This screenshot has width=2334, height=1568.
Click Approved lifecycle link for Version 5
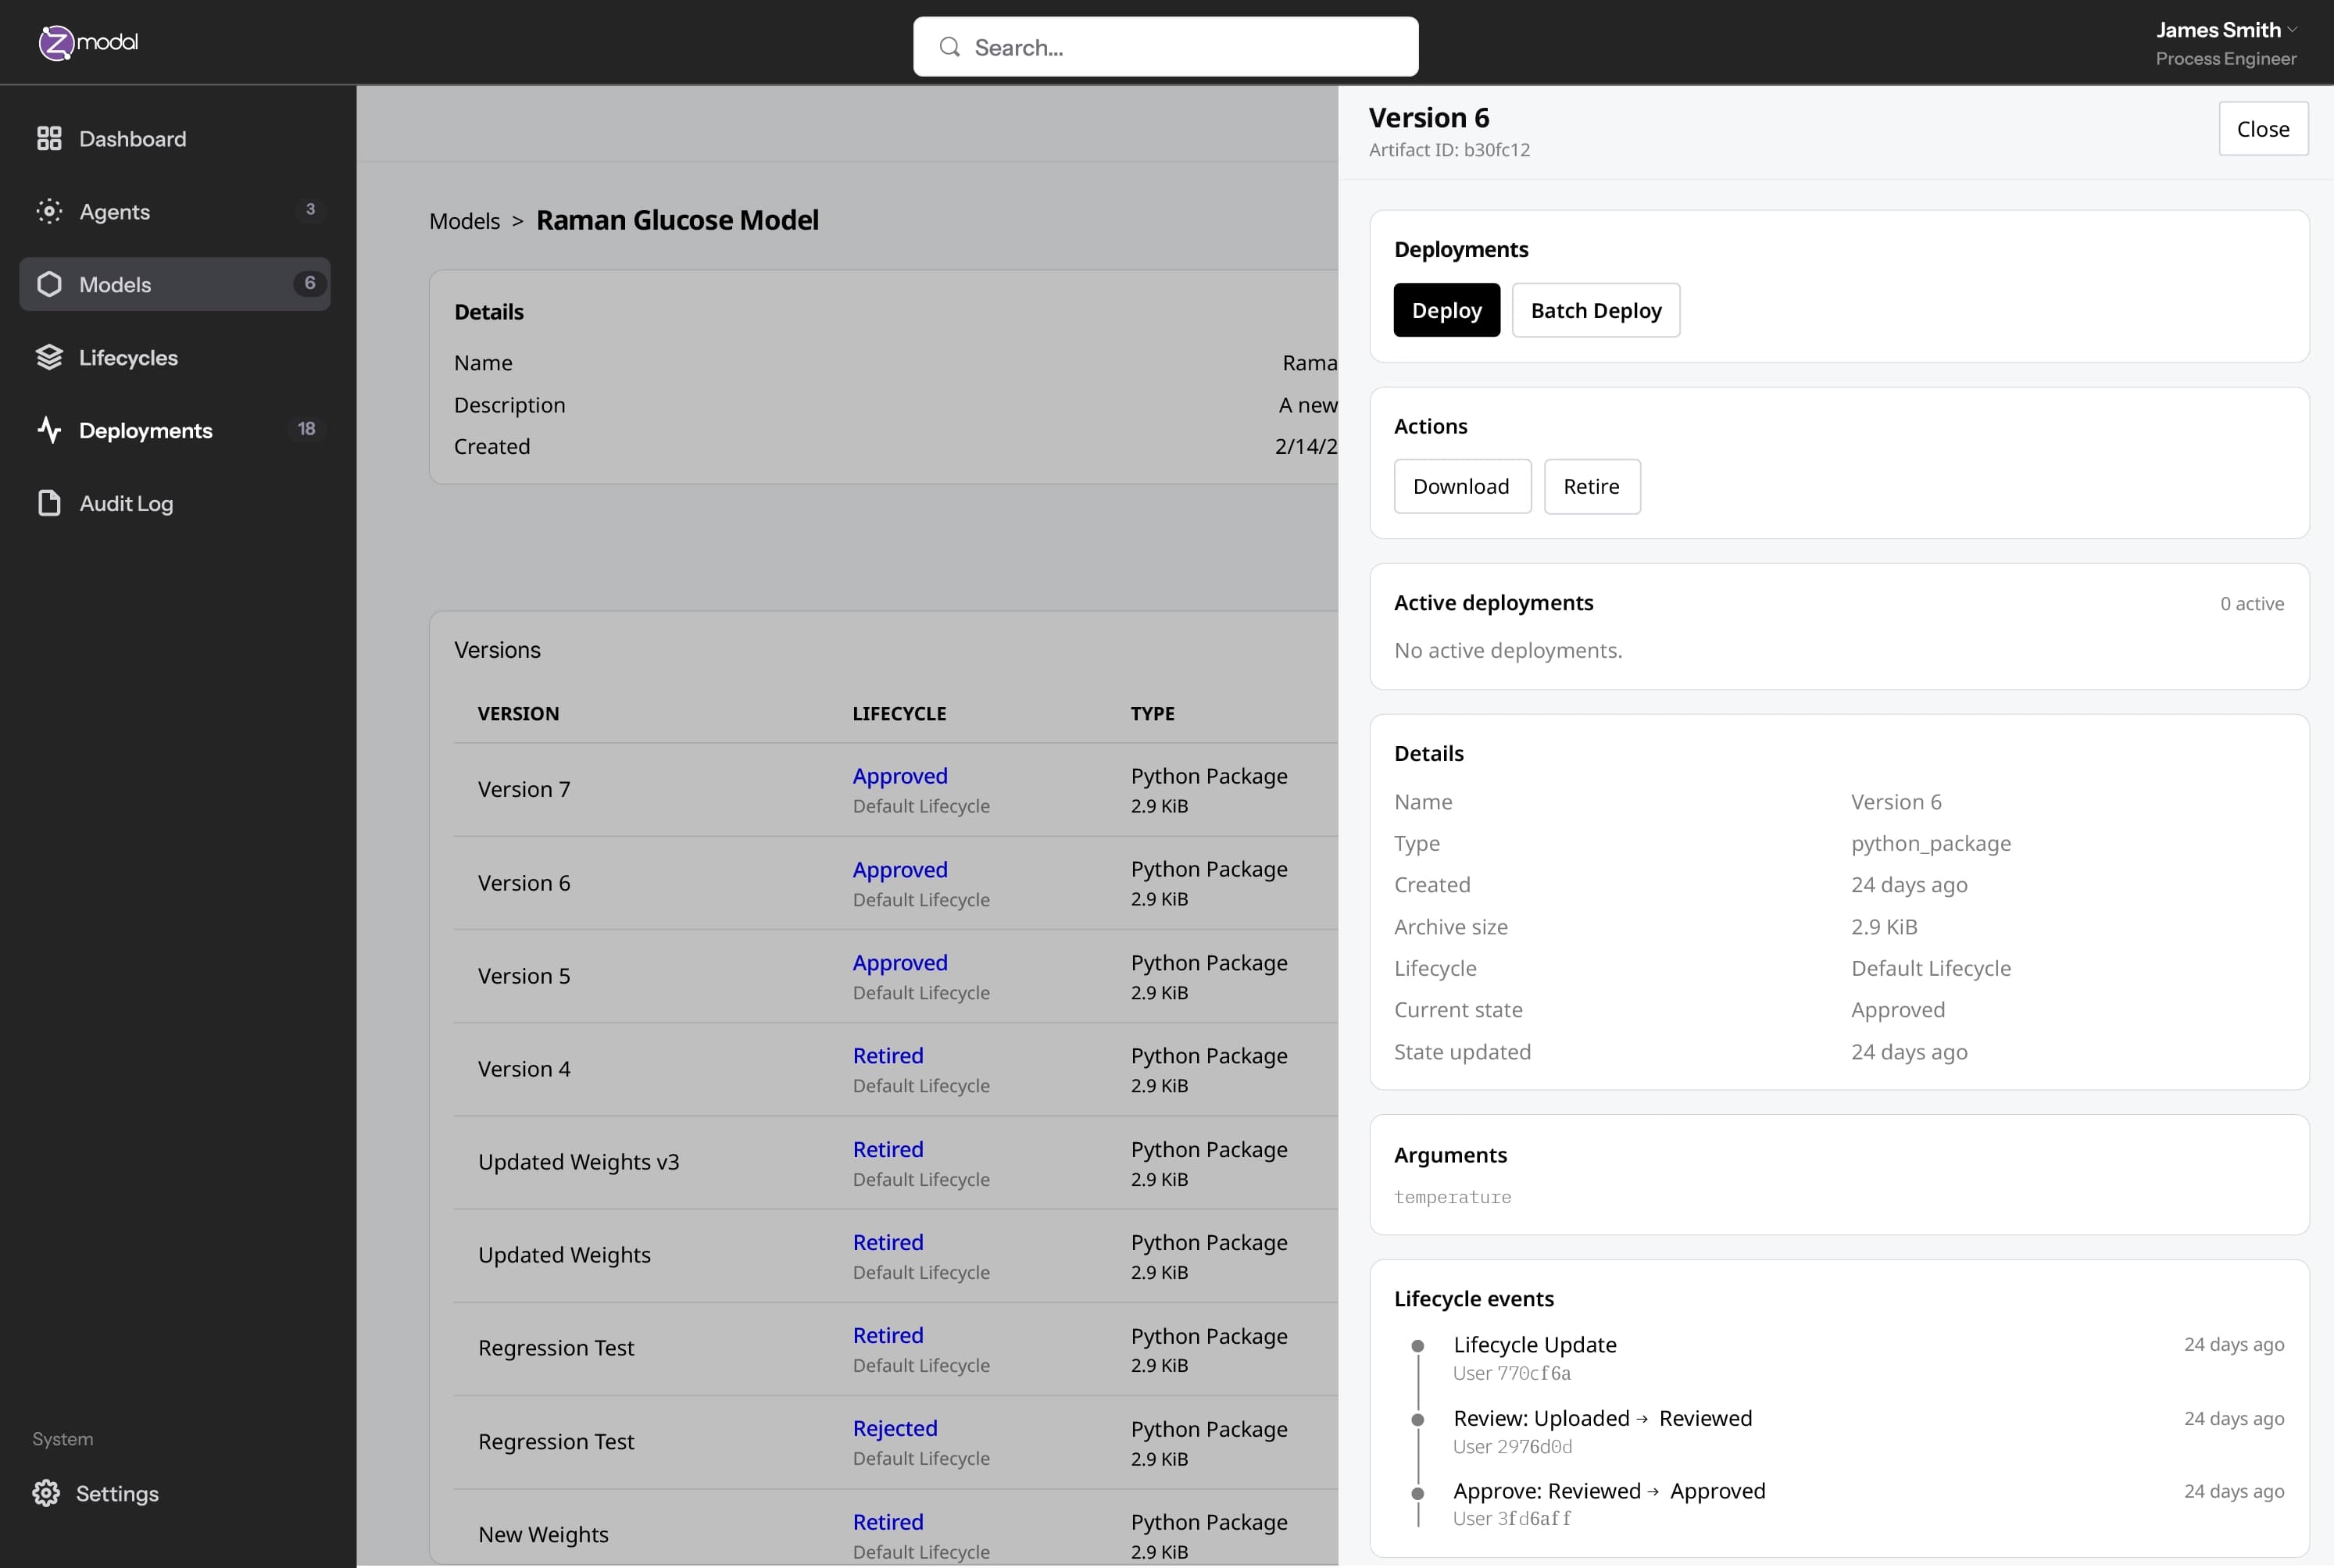point(900,963)
